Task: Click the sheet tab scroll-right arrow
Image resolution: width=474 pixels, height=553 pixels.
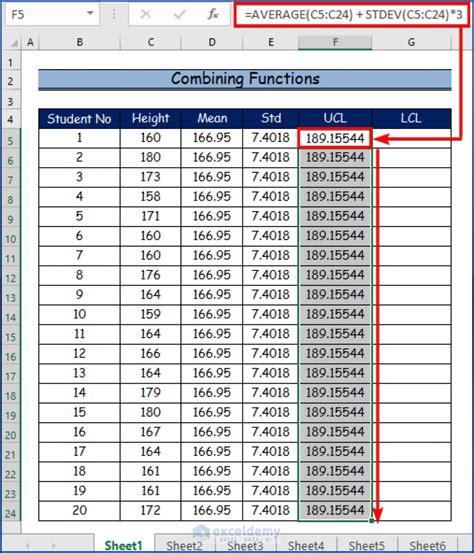Action: pos(54,546)
